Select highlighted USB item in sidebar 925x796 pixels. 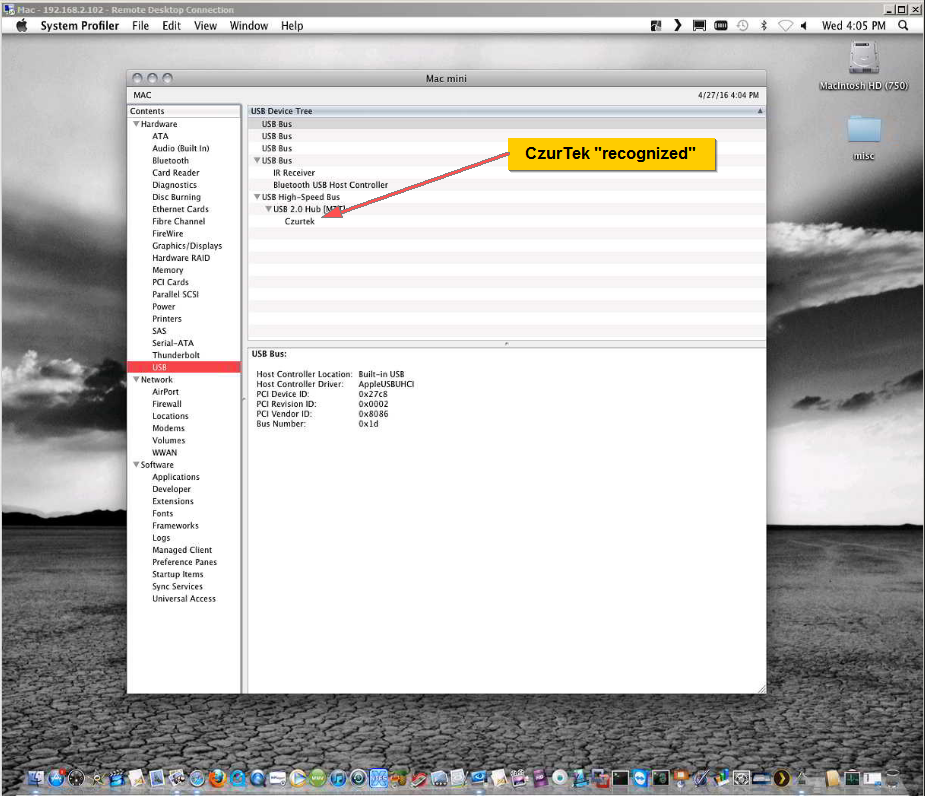pos(183,367)
